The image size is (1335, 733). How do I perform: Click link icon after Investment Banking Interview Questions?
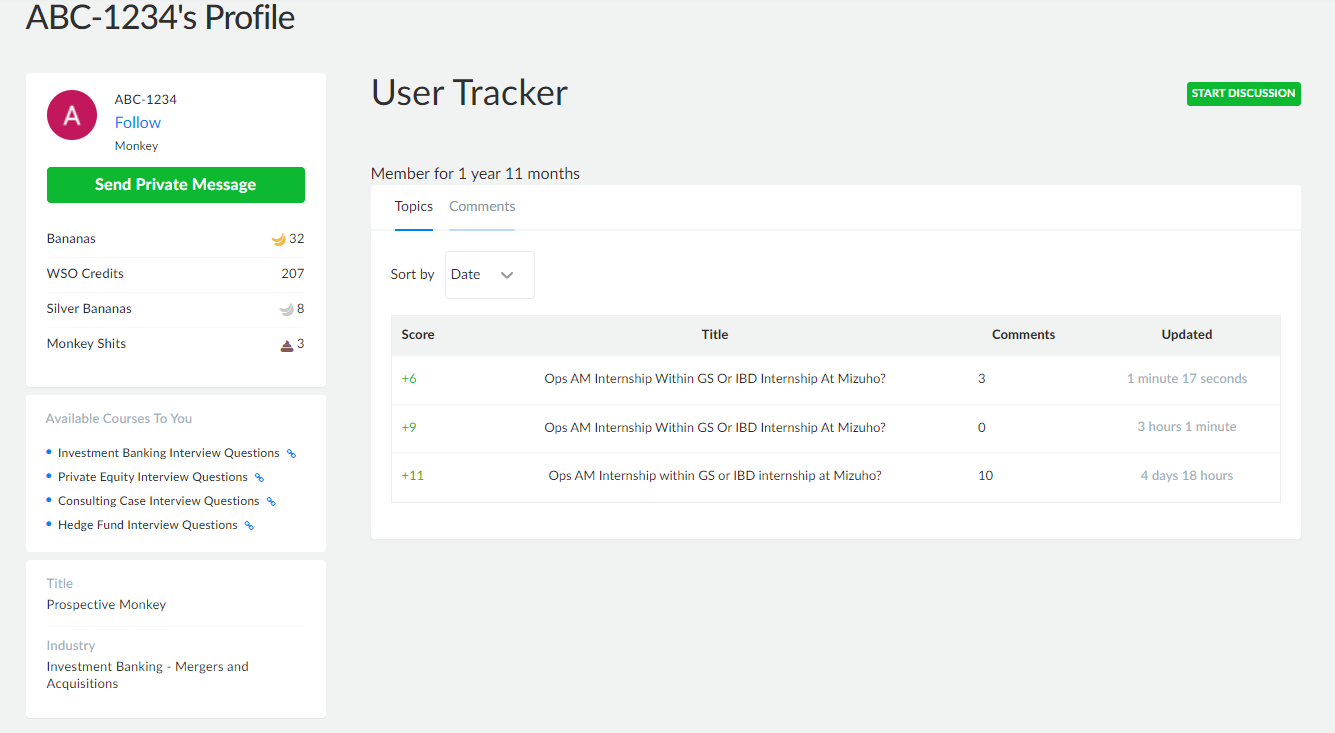tap(291, 454)
